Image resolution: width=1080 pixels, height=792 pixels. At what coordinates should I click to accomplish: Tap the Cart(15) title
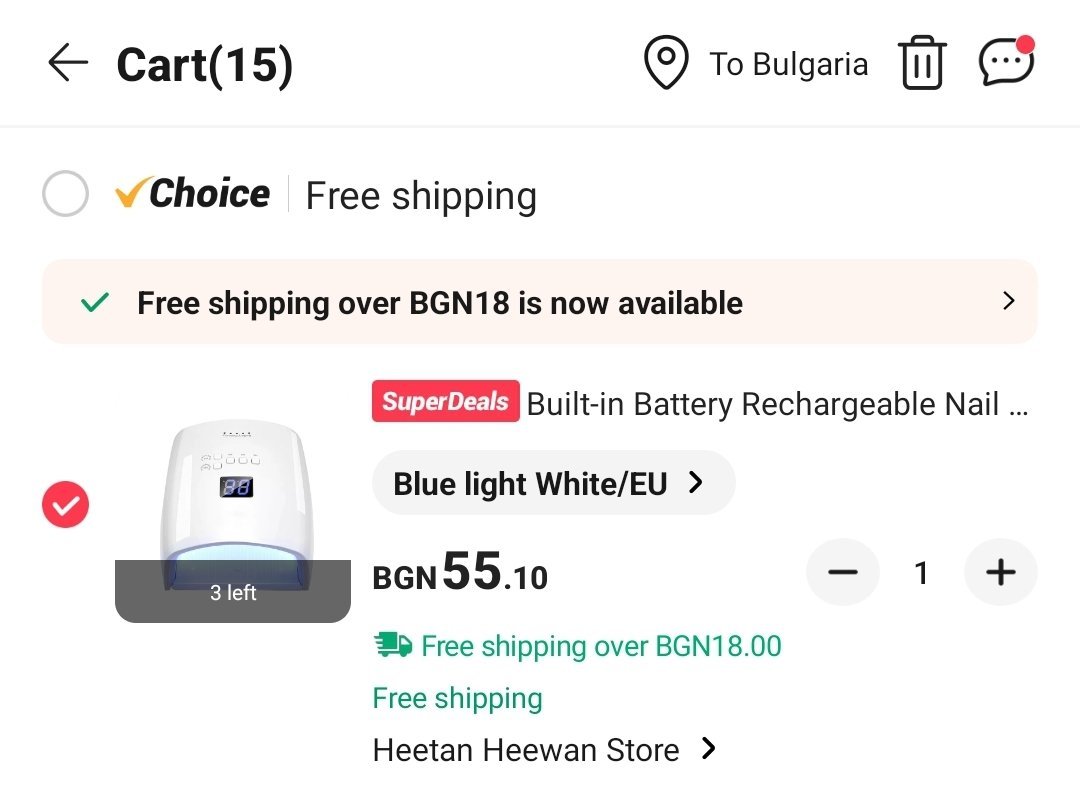(x=204, y=65)
